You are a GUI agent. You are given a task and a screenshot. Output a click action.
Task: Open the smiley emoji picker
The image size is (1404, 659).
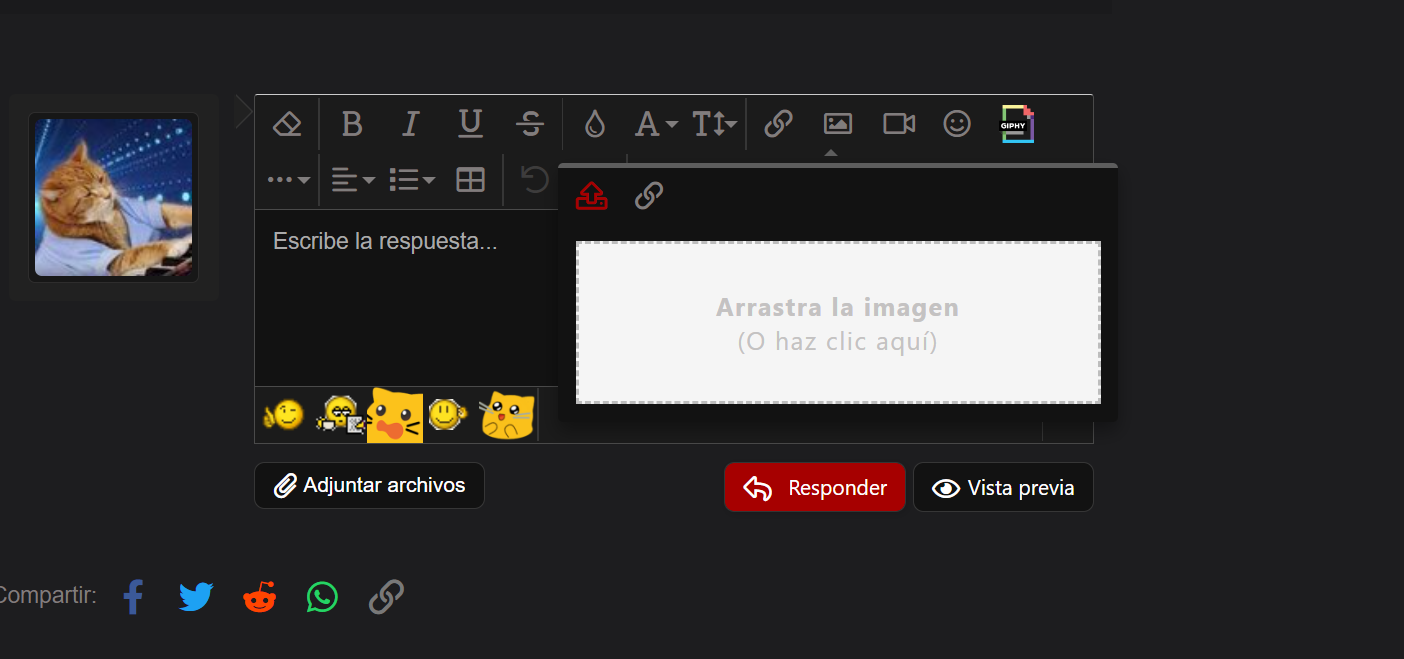957,124
